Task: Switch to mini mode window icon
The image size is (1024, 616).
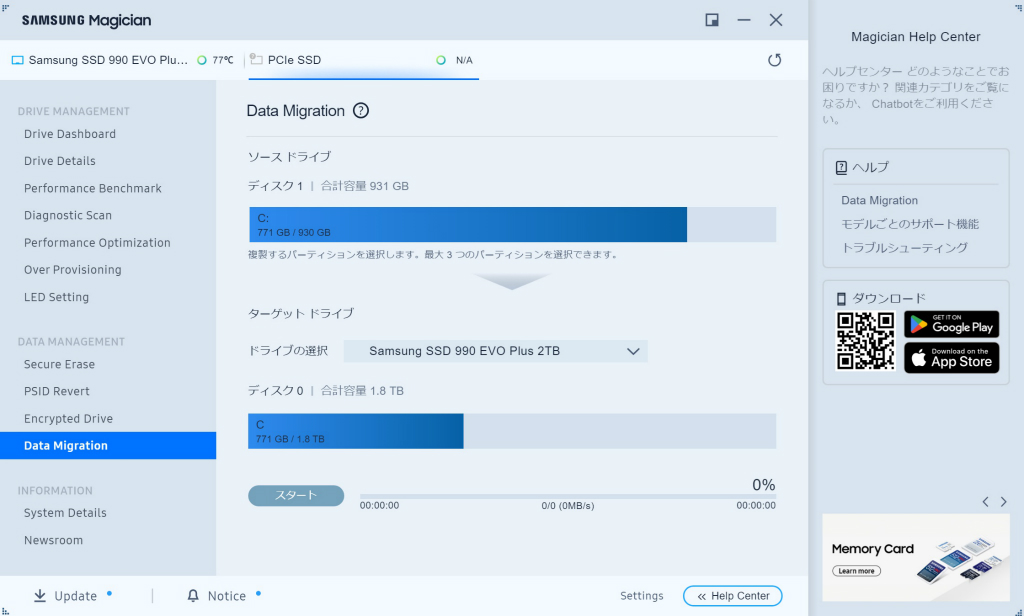Action: coord(712,20)
